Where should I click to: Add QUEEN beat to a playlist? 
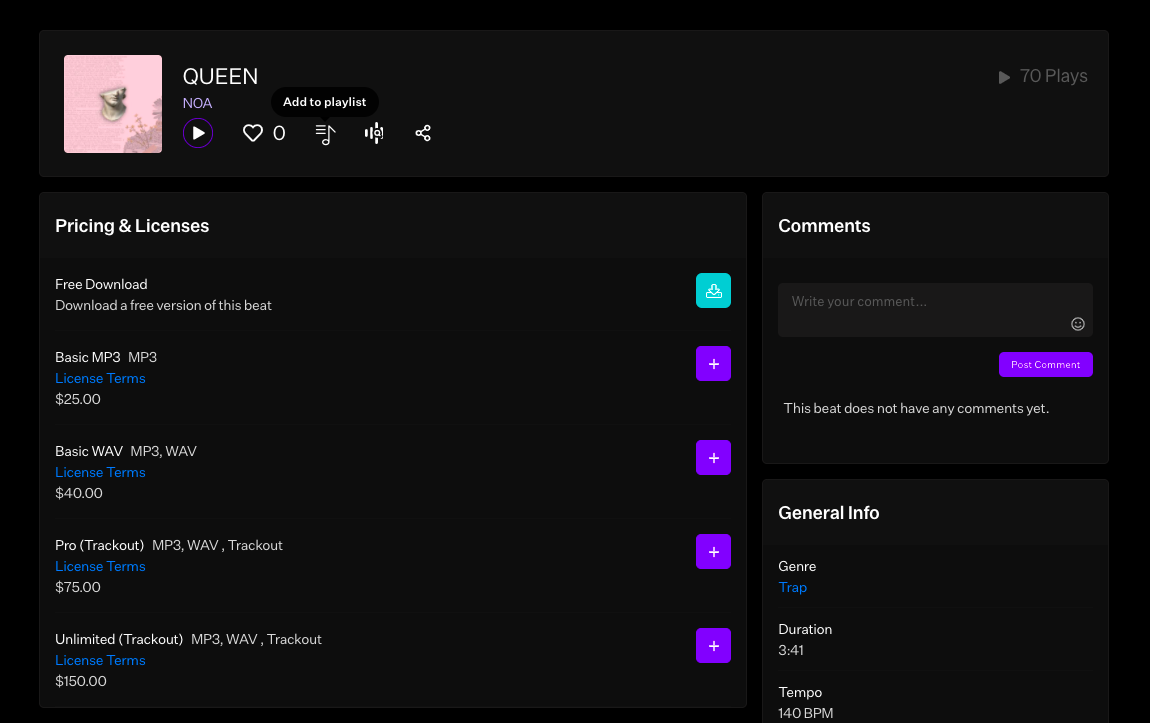pyautogui.click(x=326, y=134)
